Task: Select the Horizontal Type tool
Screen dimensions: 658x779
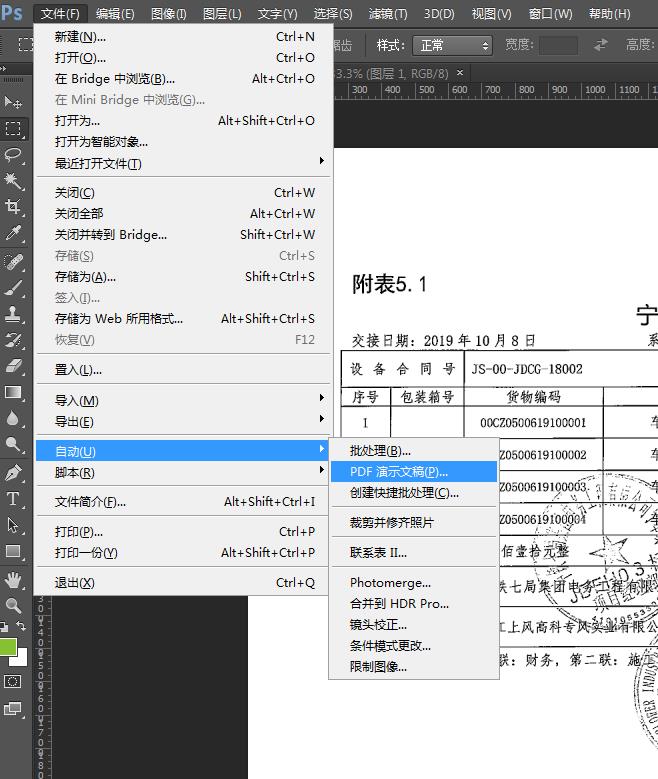Action: [12, 499]
